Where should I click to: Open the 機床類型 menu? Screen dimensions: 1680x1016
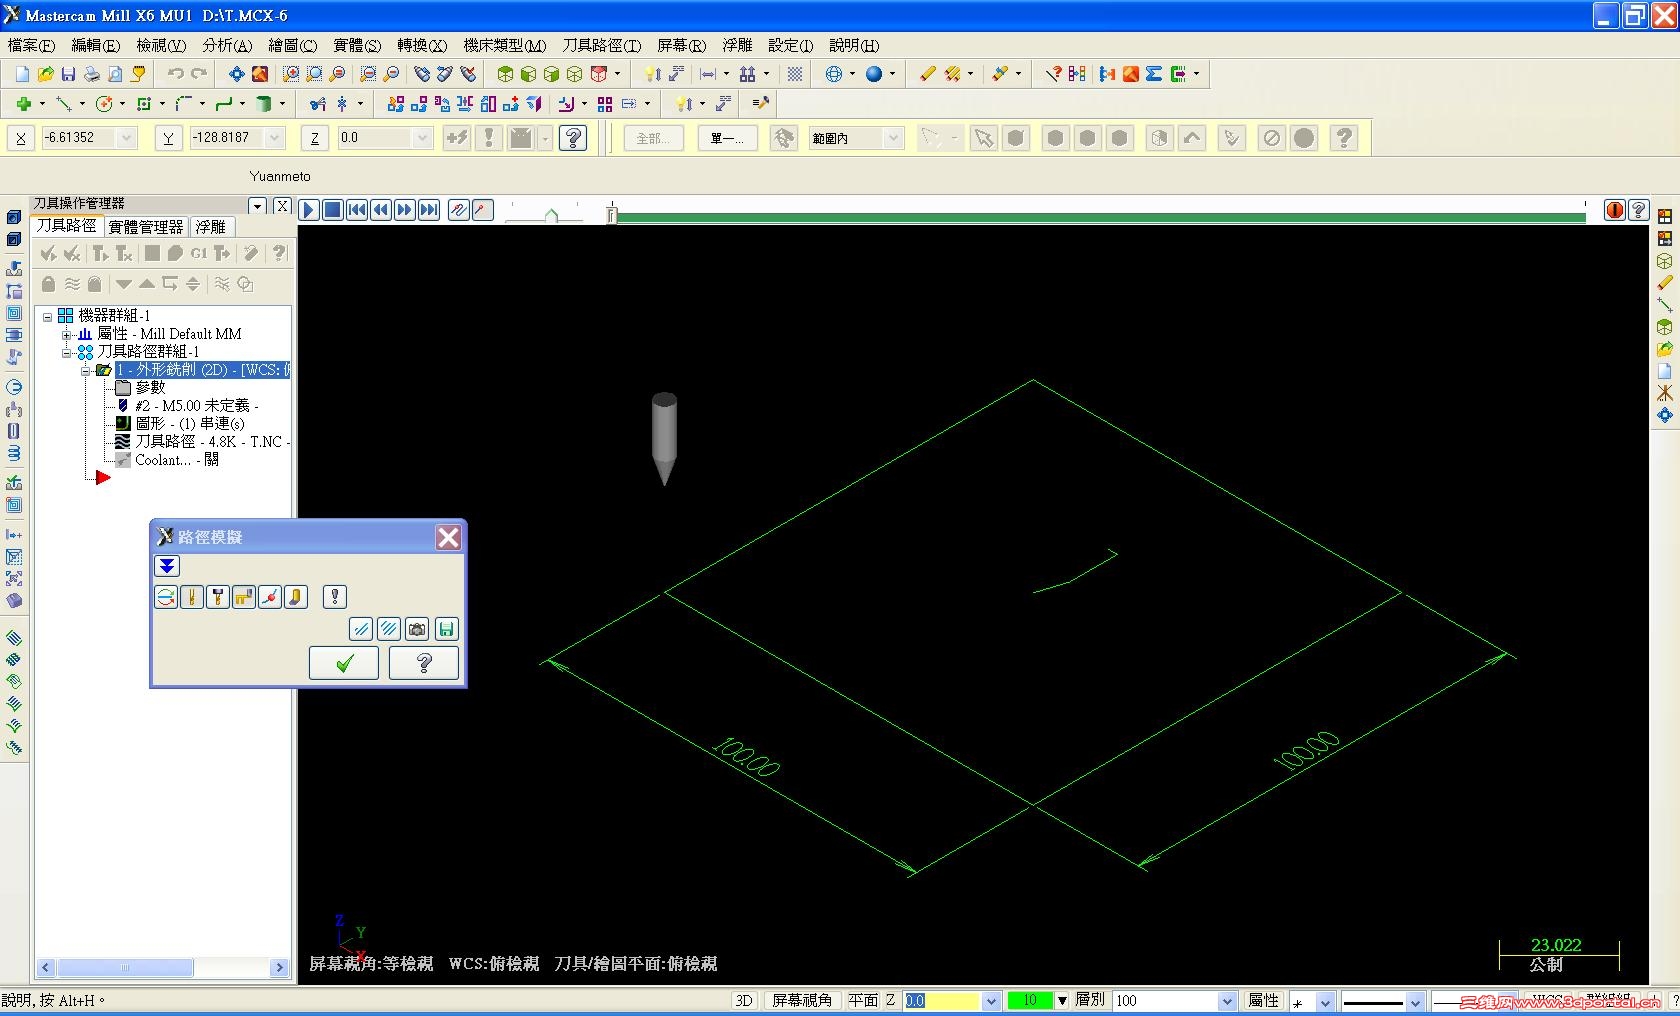pyautogui.click(x=504, y=46)
